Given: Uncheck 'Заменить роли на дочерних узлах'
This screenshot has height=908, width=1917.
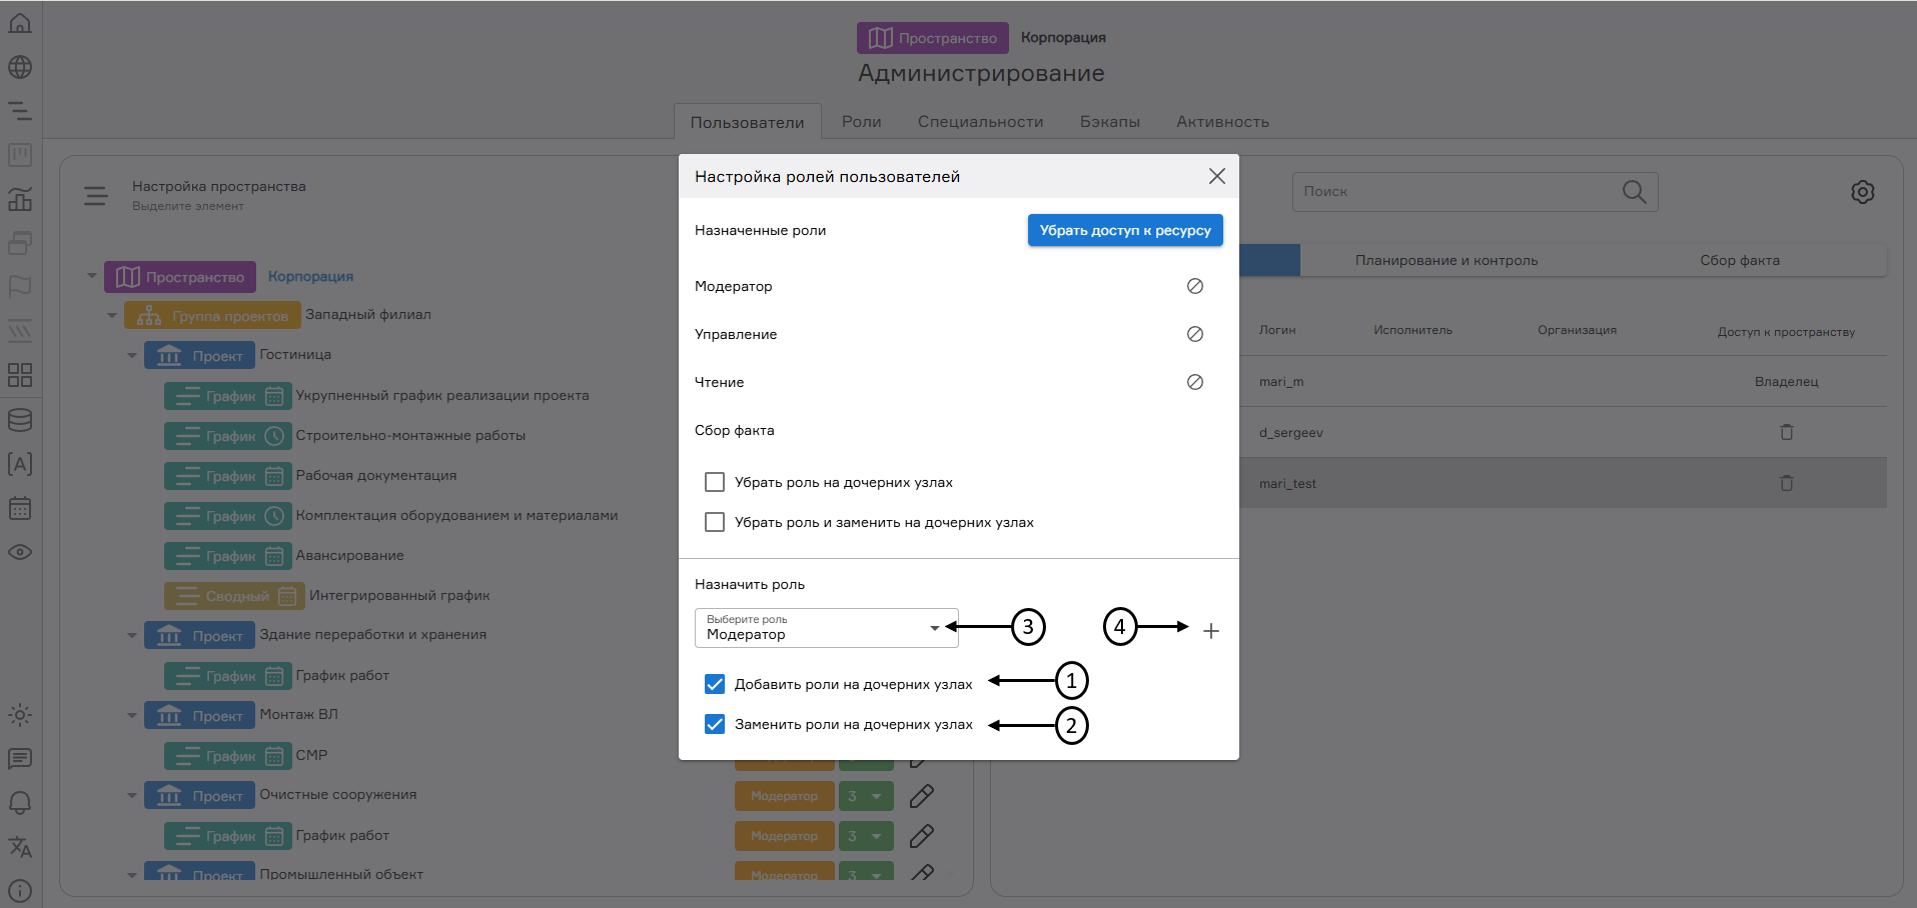Looking at the screenshot, I should coord(715,724).
